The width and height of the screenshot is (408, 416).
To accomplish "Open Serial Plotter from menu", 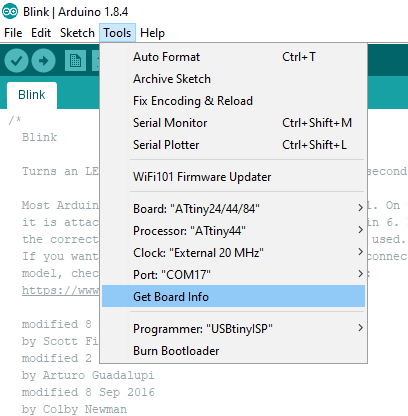I will click(x=233, y=145).
